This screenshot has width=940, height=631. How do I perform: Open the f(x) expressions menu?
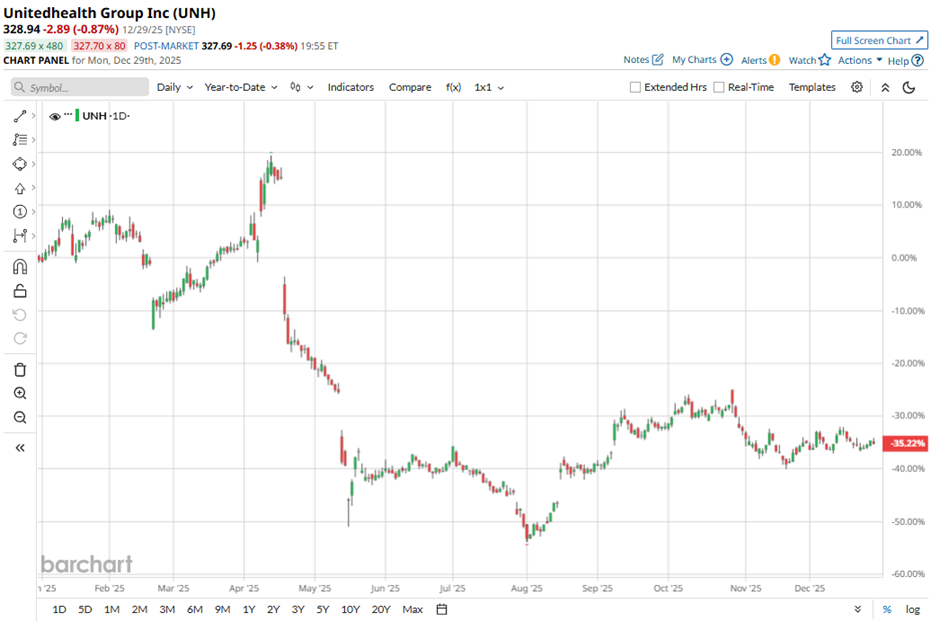pyautogui.click(x=453, y=87)
